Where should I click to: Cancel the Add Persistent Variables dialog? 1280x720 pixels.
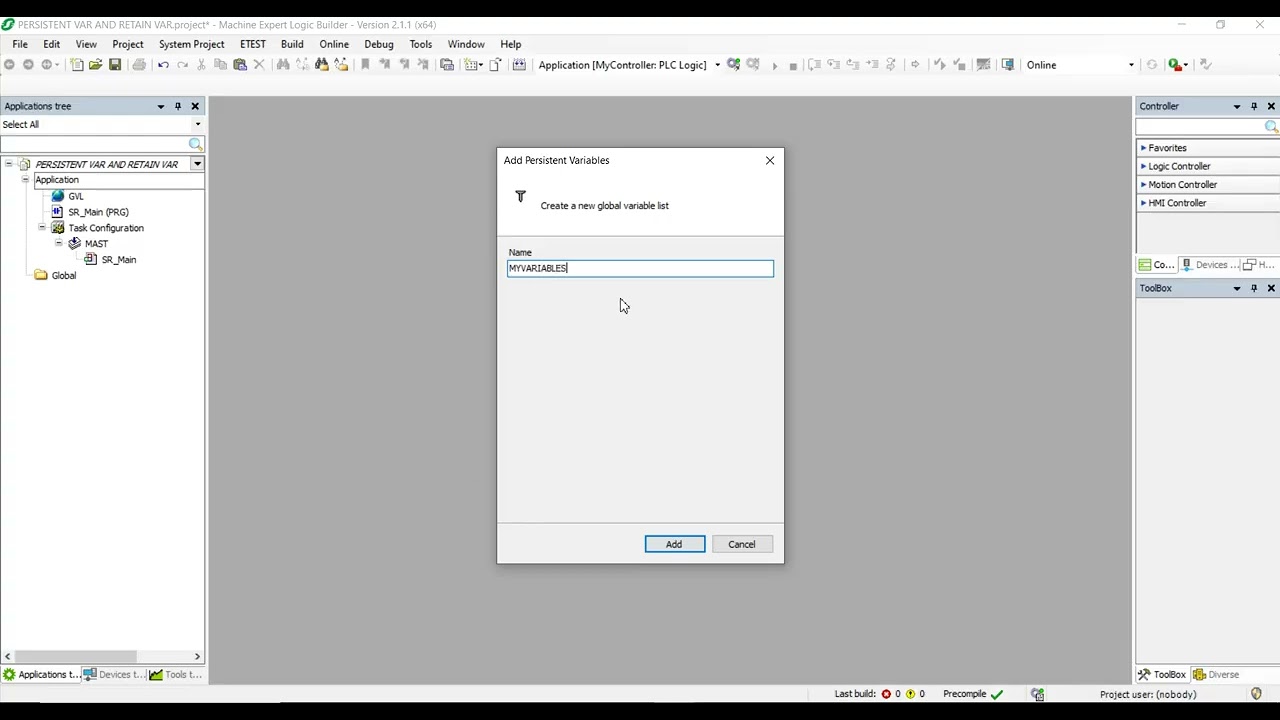(x=742, y=544)
